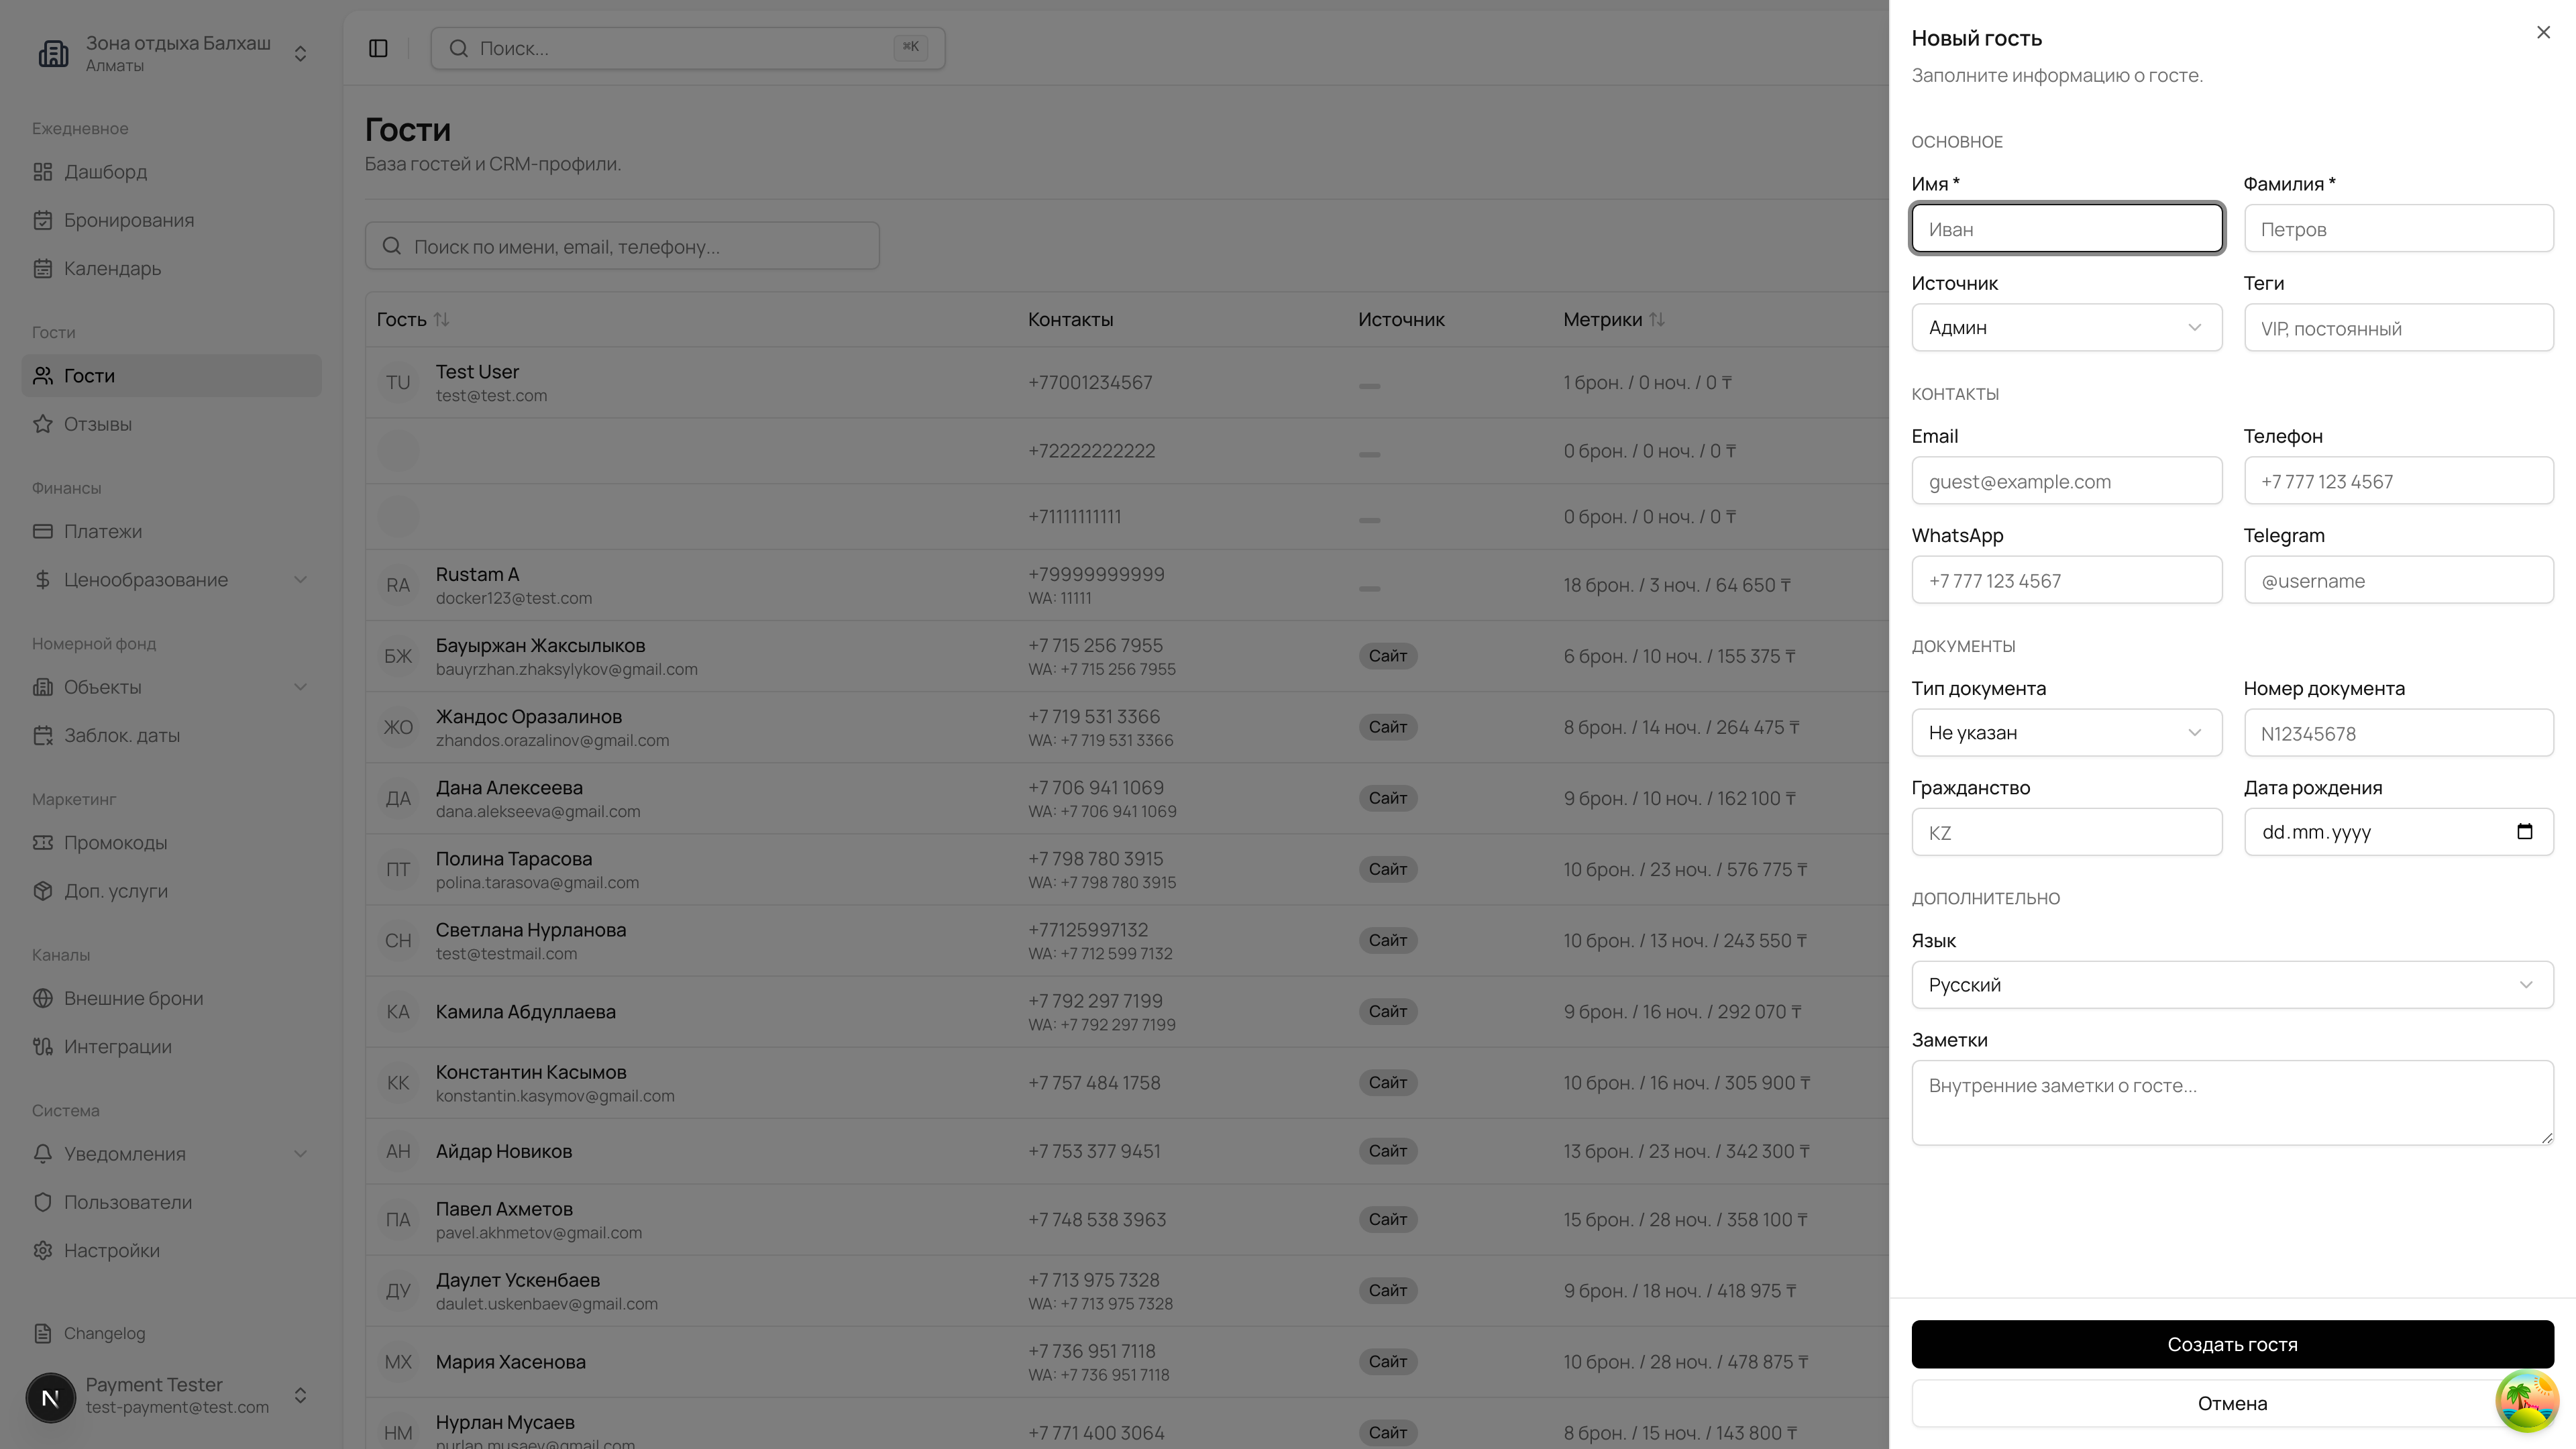Close the Новый гость panel
The height and width of the screenshot is (1449, 2576).
click(x=2543, y=33)
